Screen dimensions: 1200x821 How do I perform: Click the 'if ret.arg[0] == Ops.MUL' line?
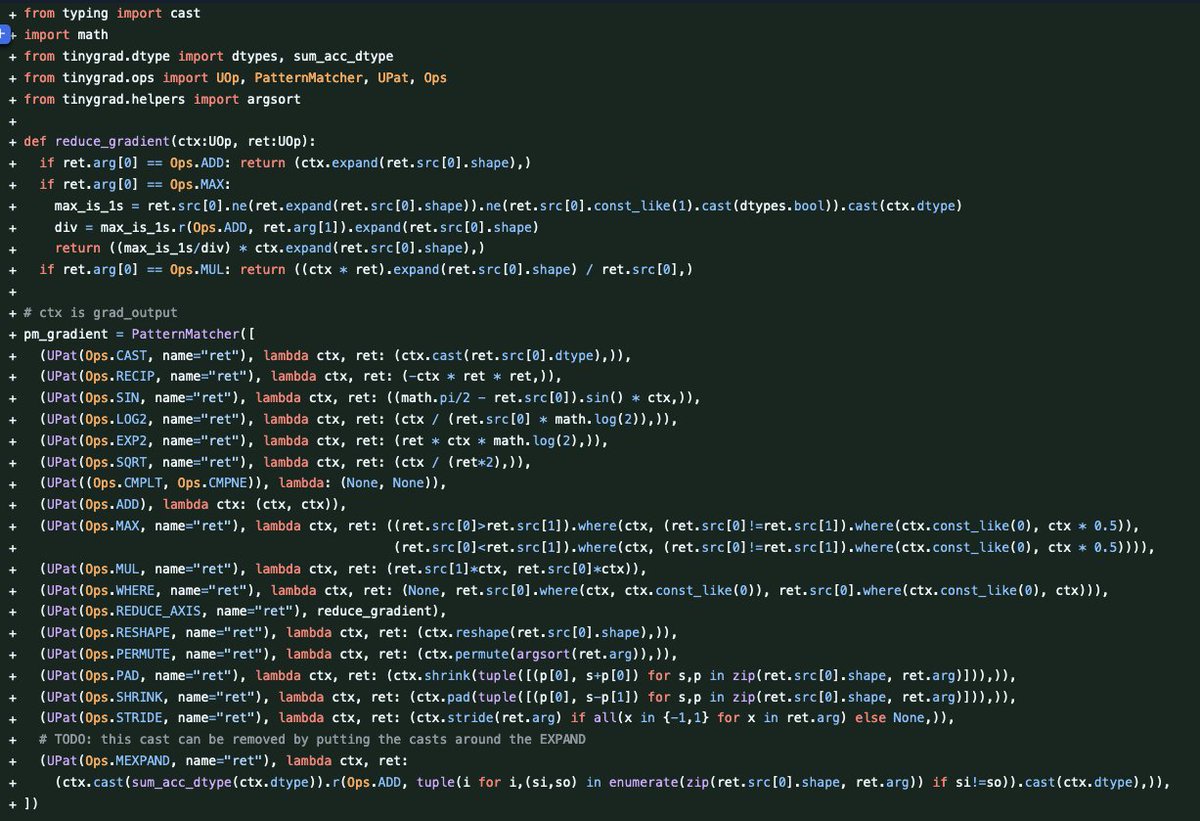click(x=366, y=269)
